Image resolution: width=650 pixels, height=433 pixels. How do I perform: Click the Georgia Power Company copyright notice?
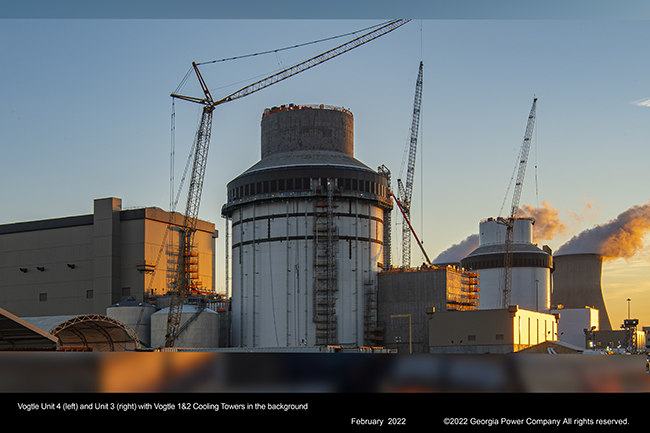pyautogui.click(x=535, y=421)
